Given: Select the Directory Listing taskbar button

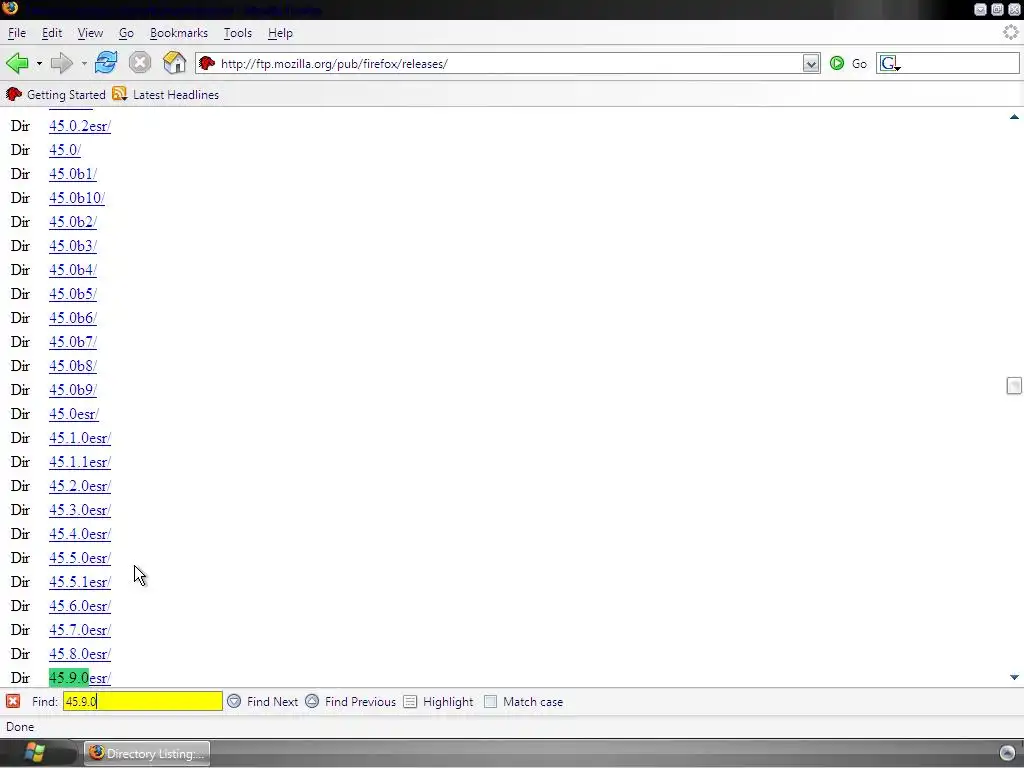Looking at the screenshot, I should click(x=148, y=753).
